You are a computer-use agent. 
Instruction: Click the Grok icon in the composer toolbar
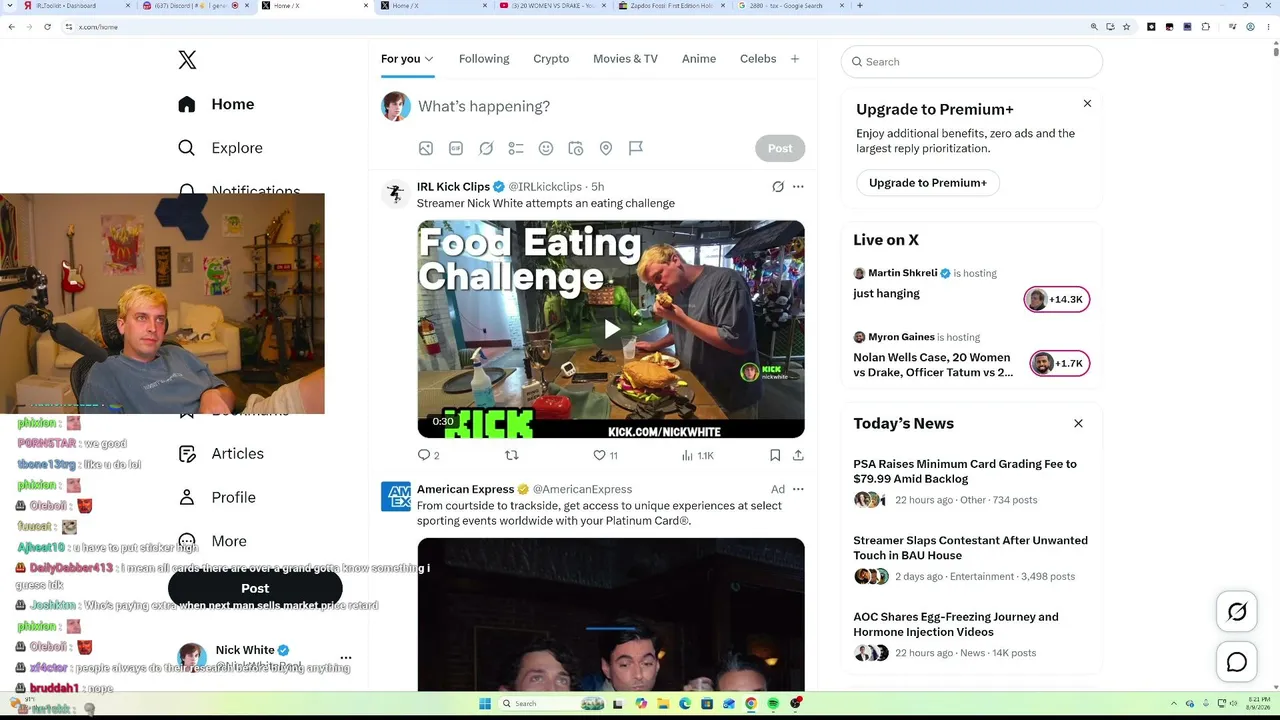(486, 148)
